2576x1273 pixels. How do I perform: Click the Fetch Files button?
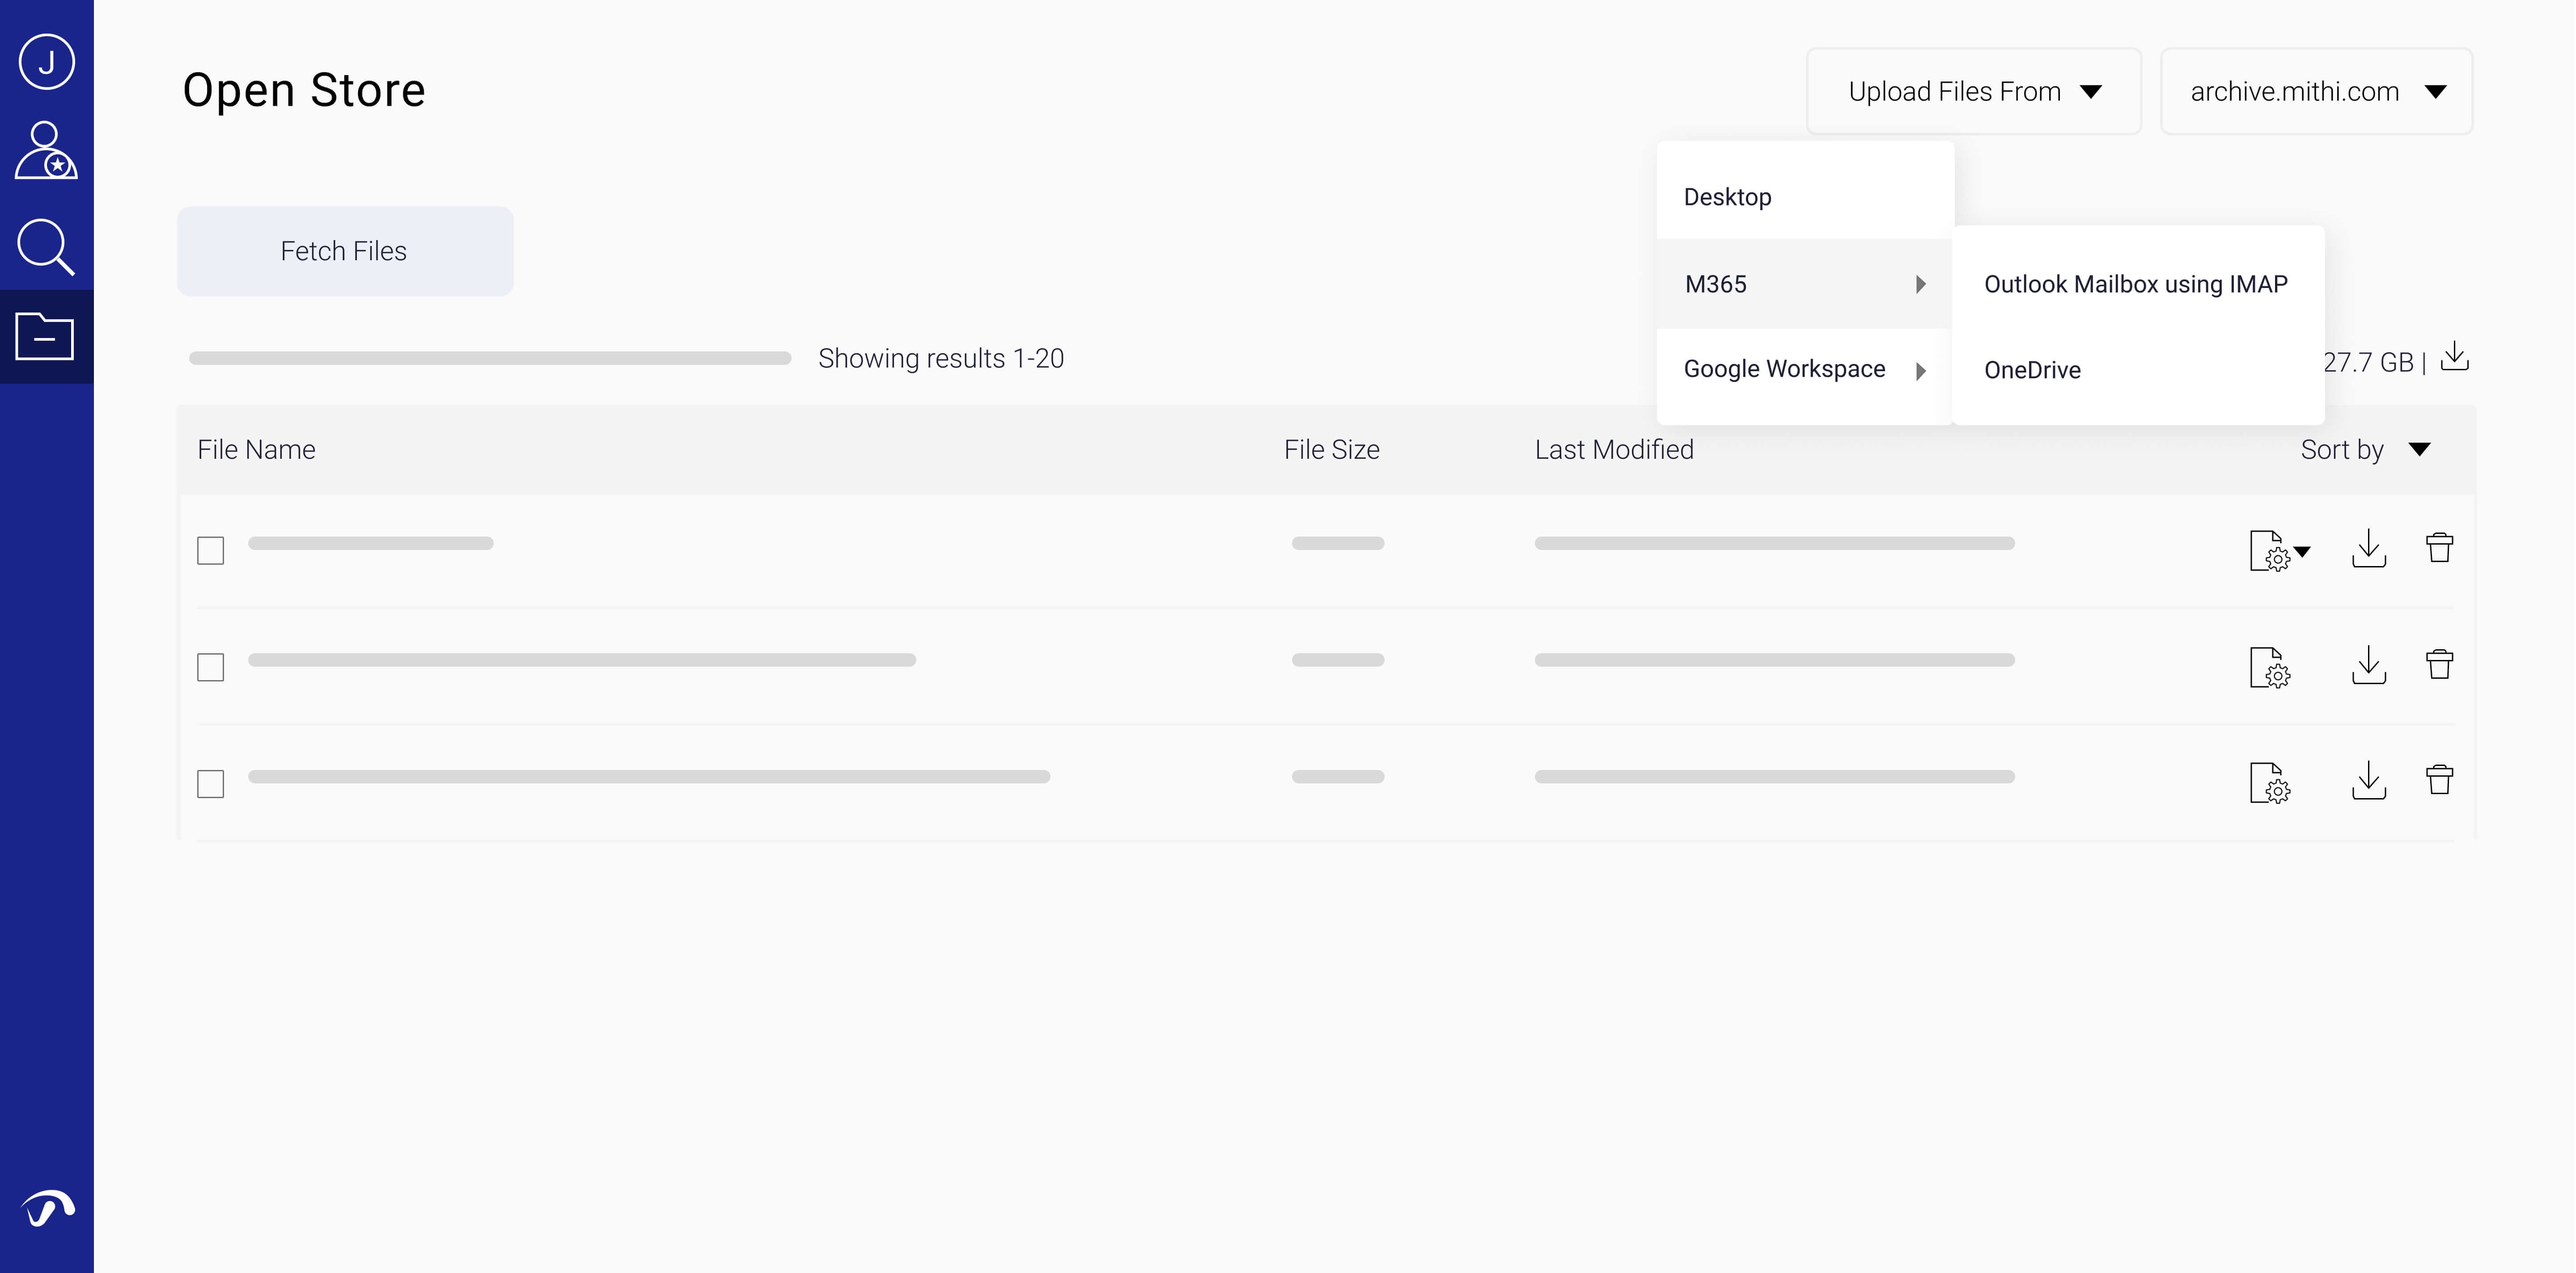point(344,251)
